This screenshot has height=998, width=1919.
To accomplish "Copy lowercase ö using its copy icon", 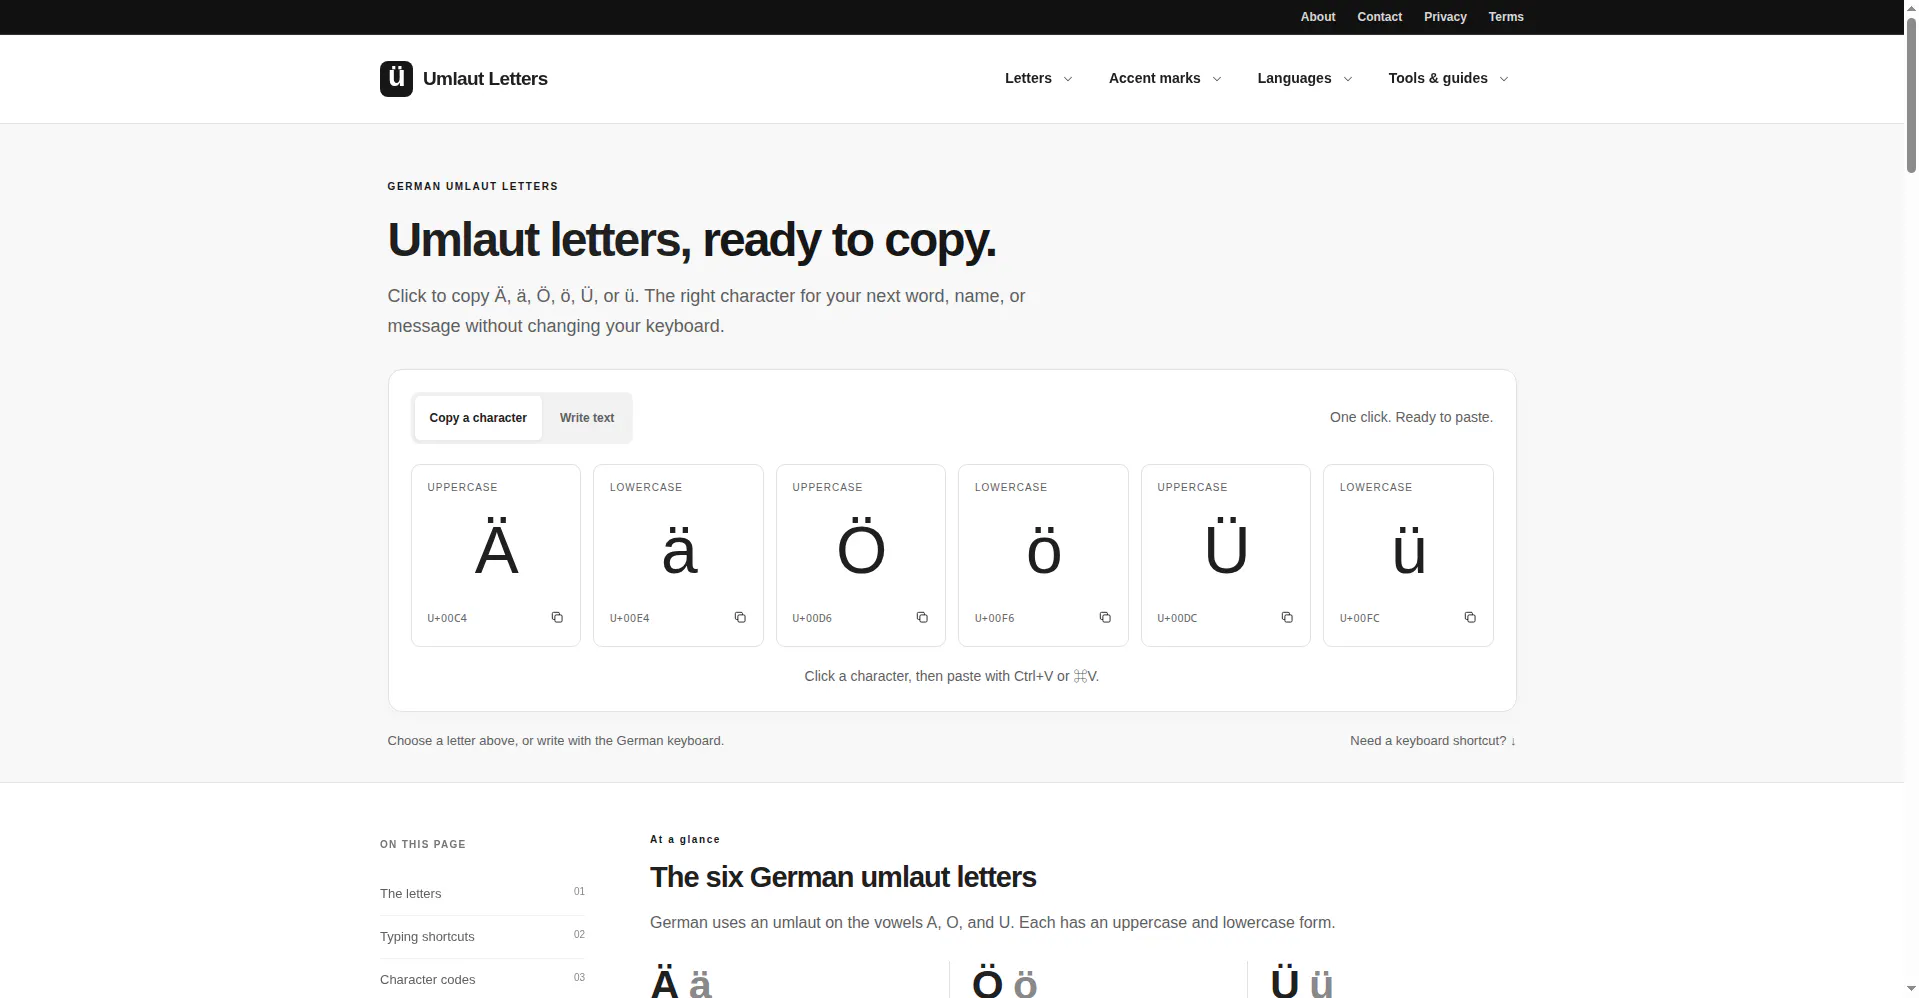I will pyautogui.click(x=1105, y=618).
